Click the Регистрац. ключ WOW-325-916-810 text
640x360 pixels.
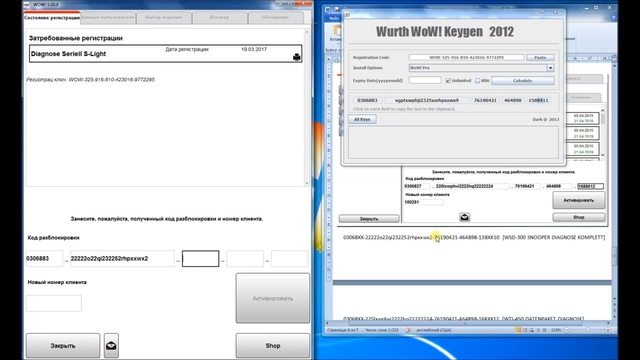(91, 80)
